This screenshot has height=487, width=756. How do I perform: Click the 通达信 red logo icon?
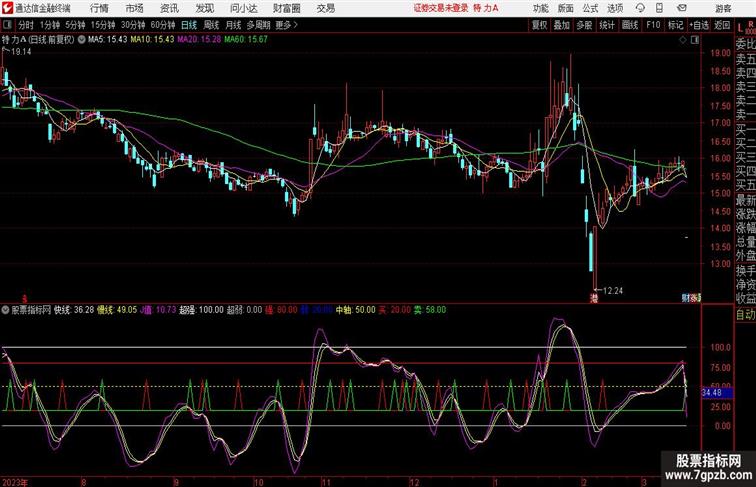(7, 8)
